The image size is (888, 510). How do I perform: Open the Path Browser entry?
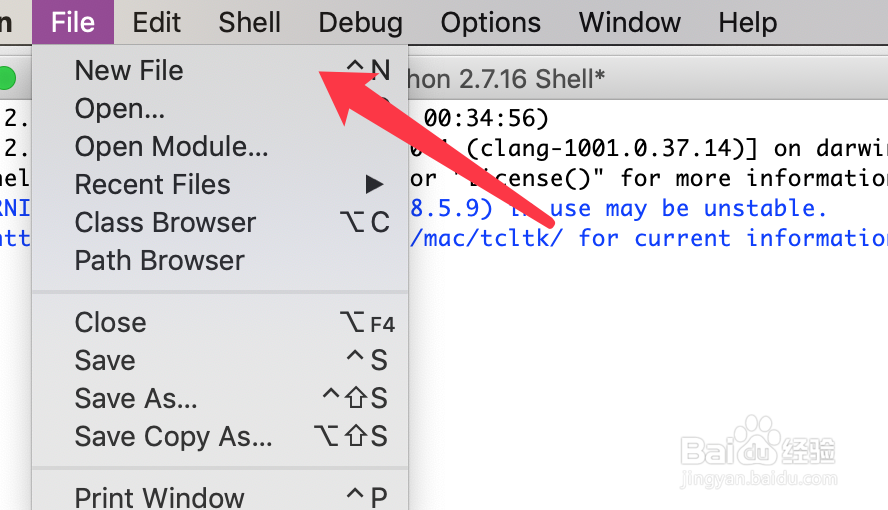220,260
